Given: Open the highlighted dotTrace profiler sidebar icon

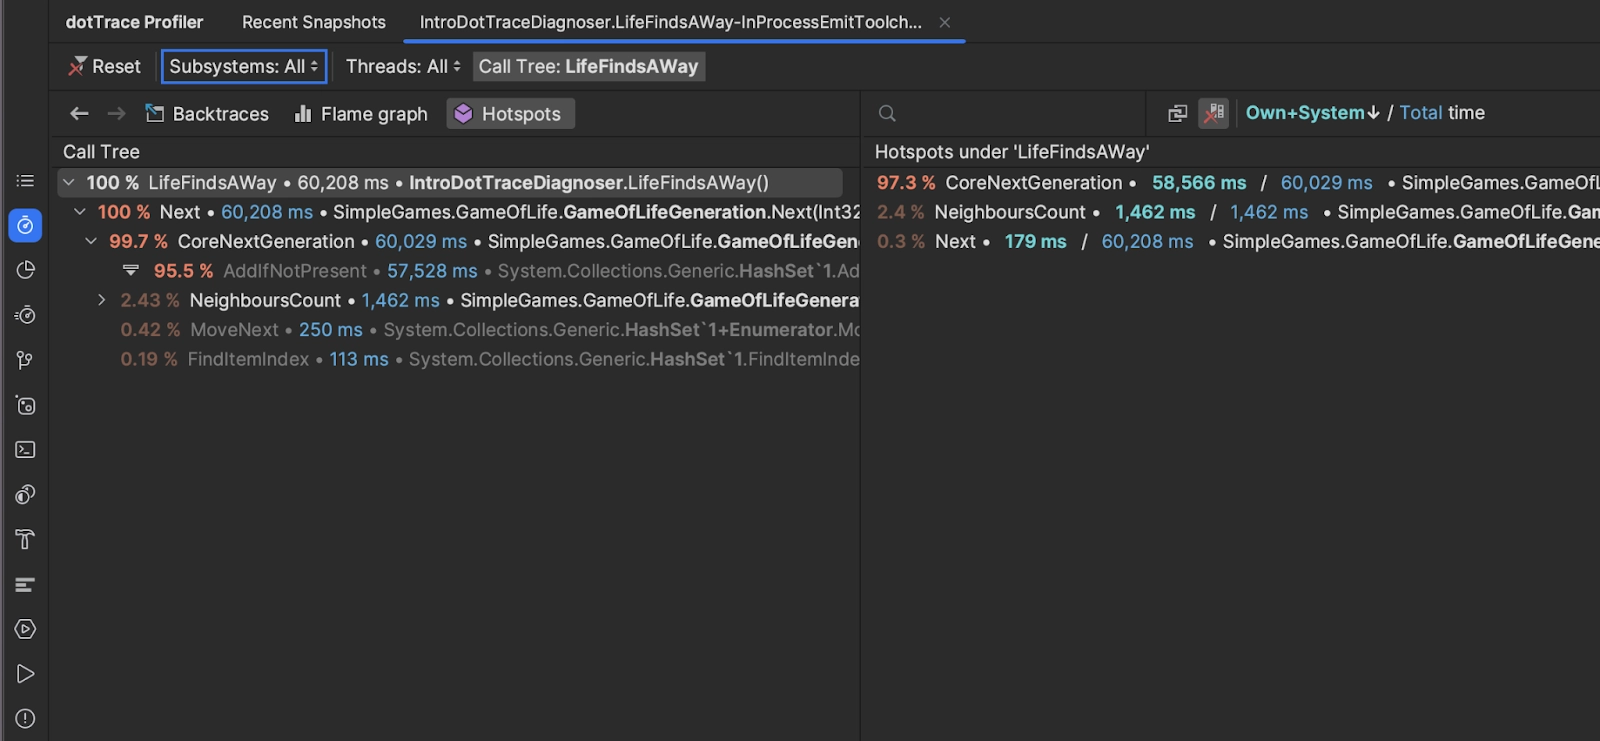Looking at the screenshot, I should pos(25,226).
